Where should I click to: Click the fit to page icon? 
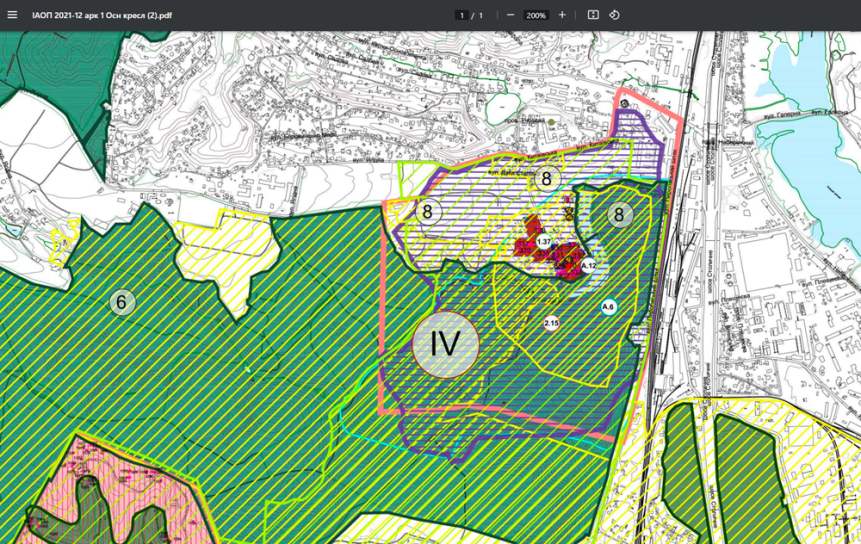(x=593, y=15)
